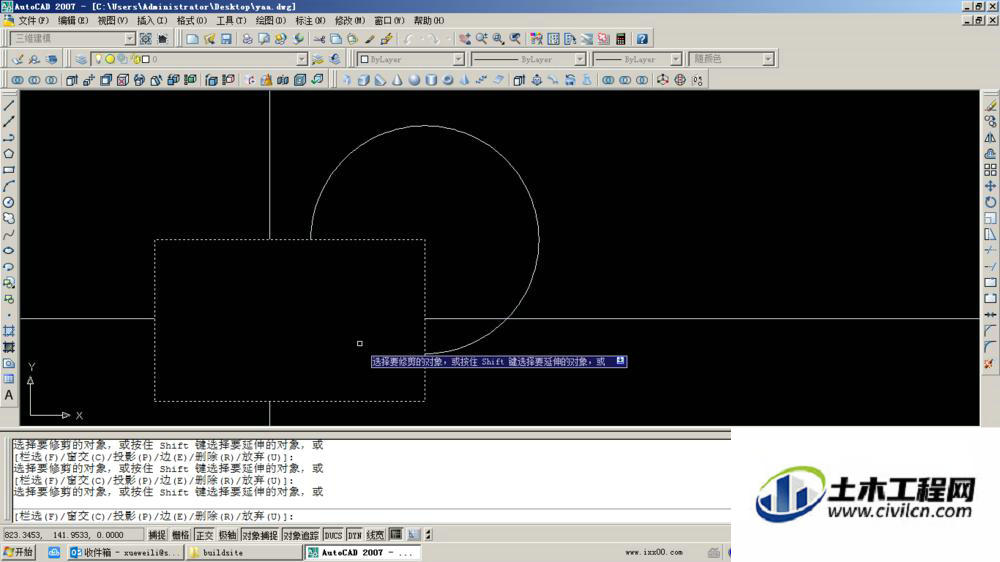Switch to the 收件箱 Outlook taskbar button
The width and height of the screenshot is (1000, 562).
point(125,552)
